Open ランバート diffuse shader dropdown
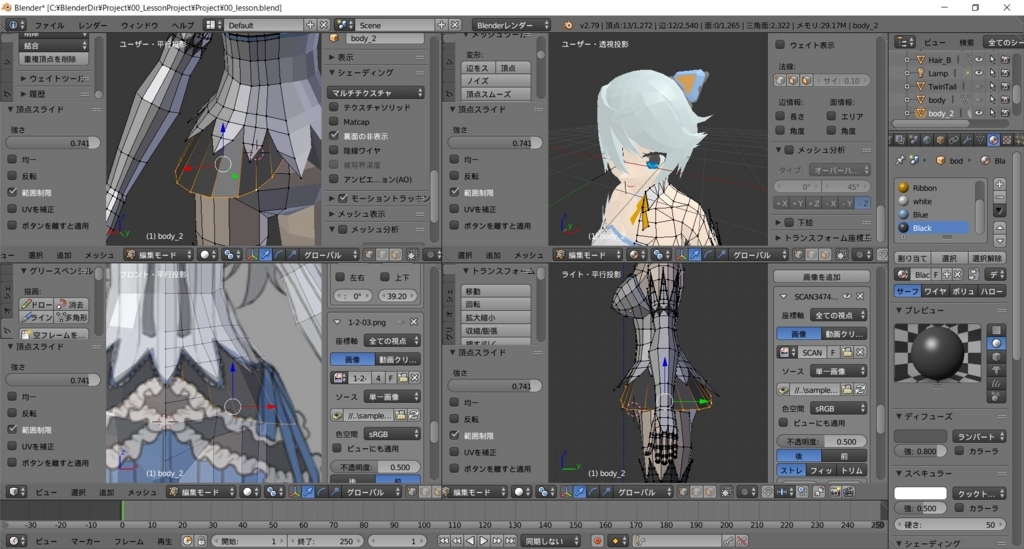1024x549 pixels. 979,436
